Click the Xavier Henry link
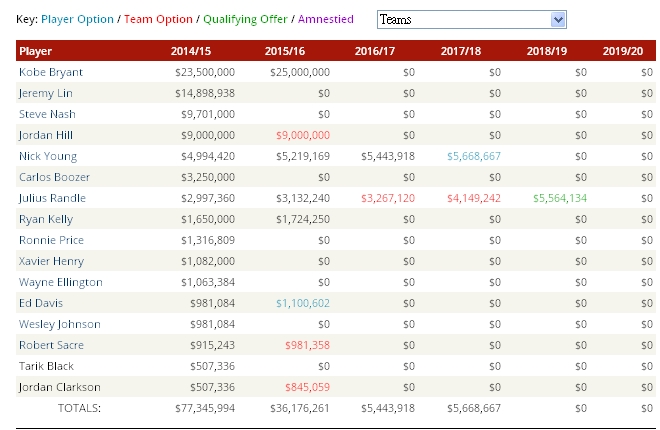660x430 pixels. click(51, 261)
